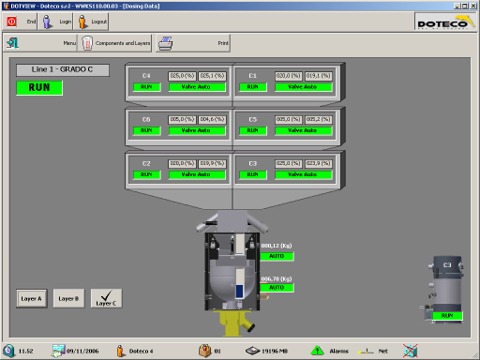Click C5 actual value 005,2 (%)

(318, 120)
